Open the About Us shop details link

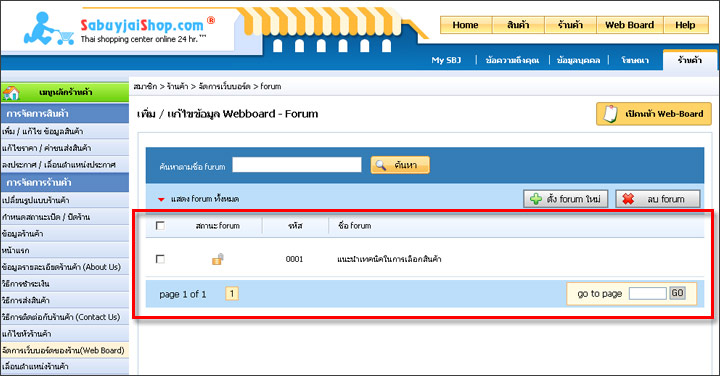61,267
